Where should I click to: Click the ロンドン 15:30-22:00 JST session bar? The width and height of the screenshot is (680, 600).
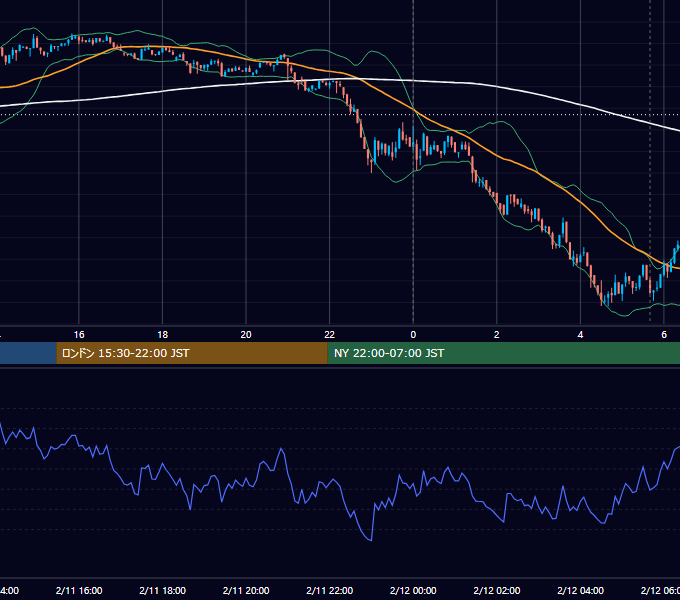click(192, 353)
